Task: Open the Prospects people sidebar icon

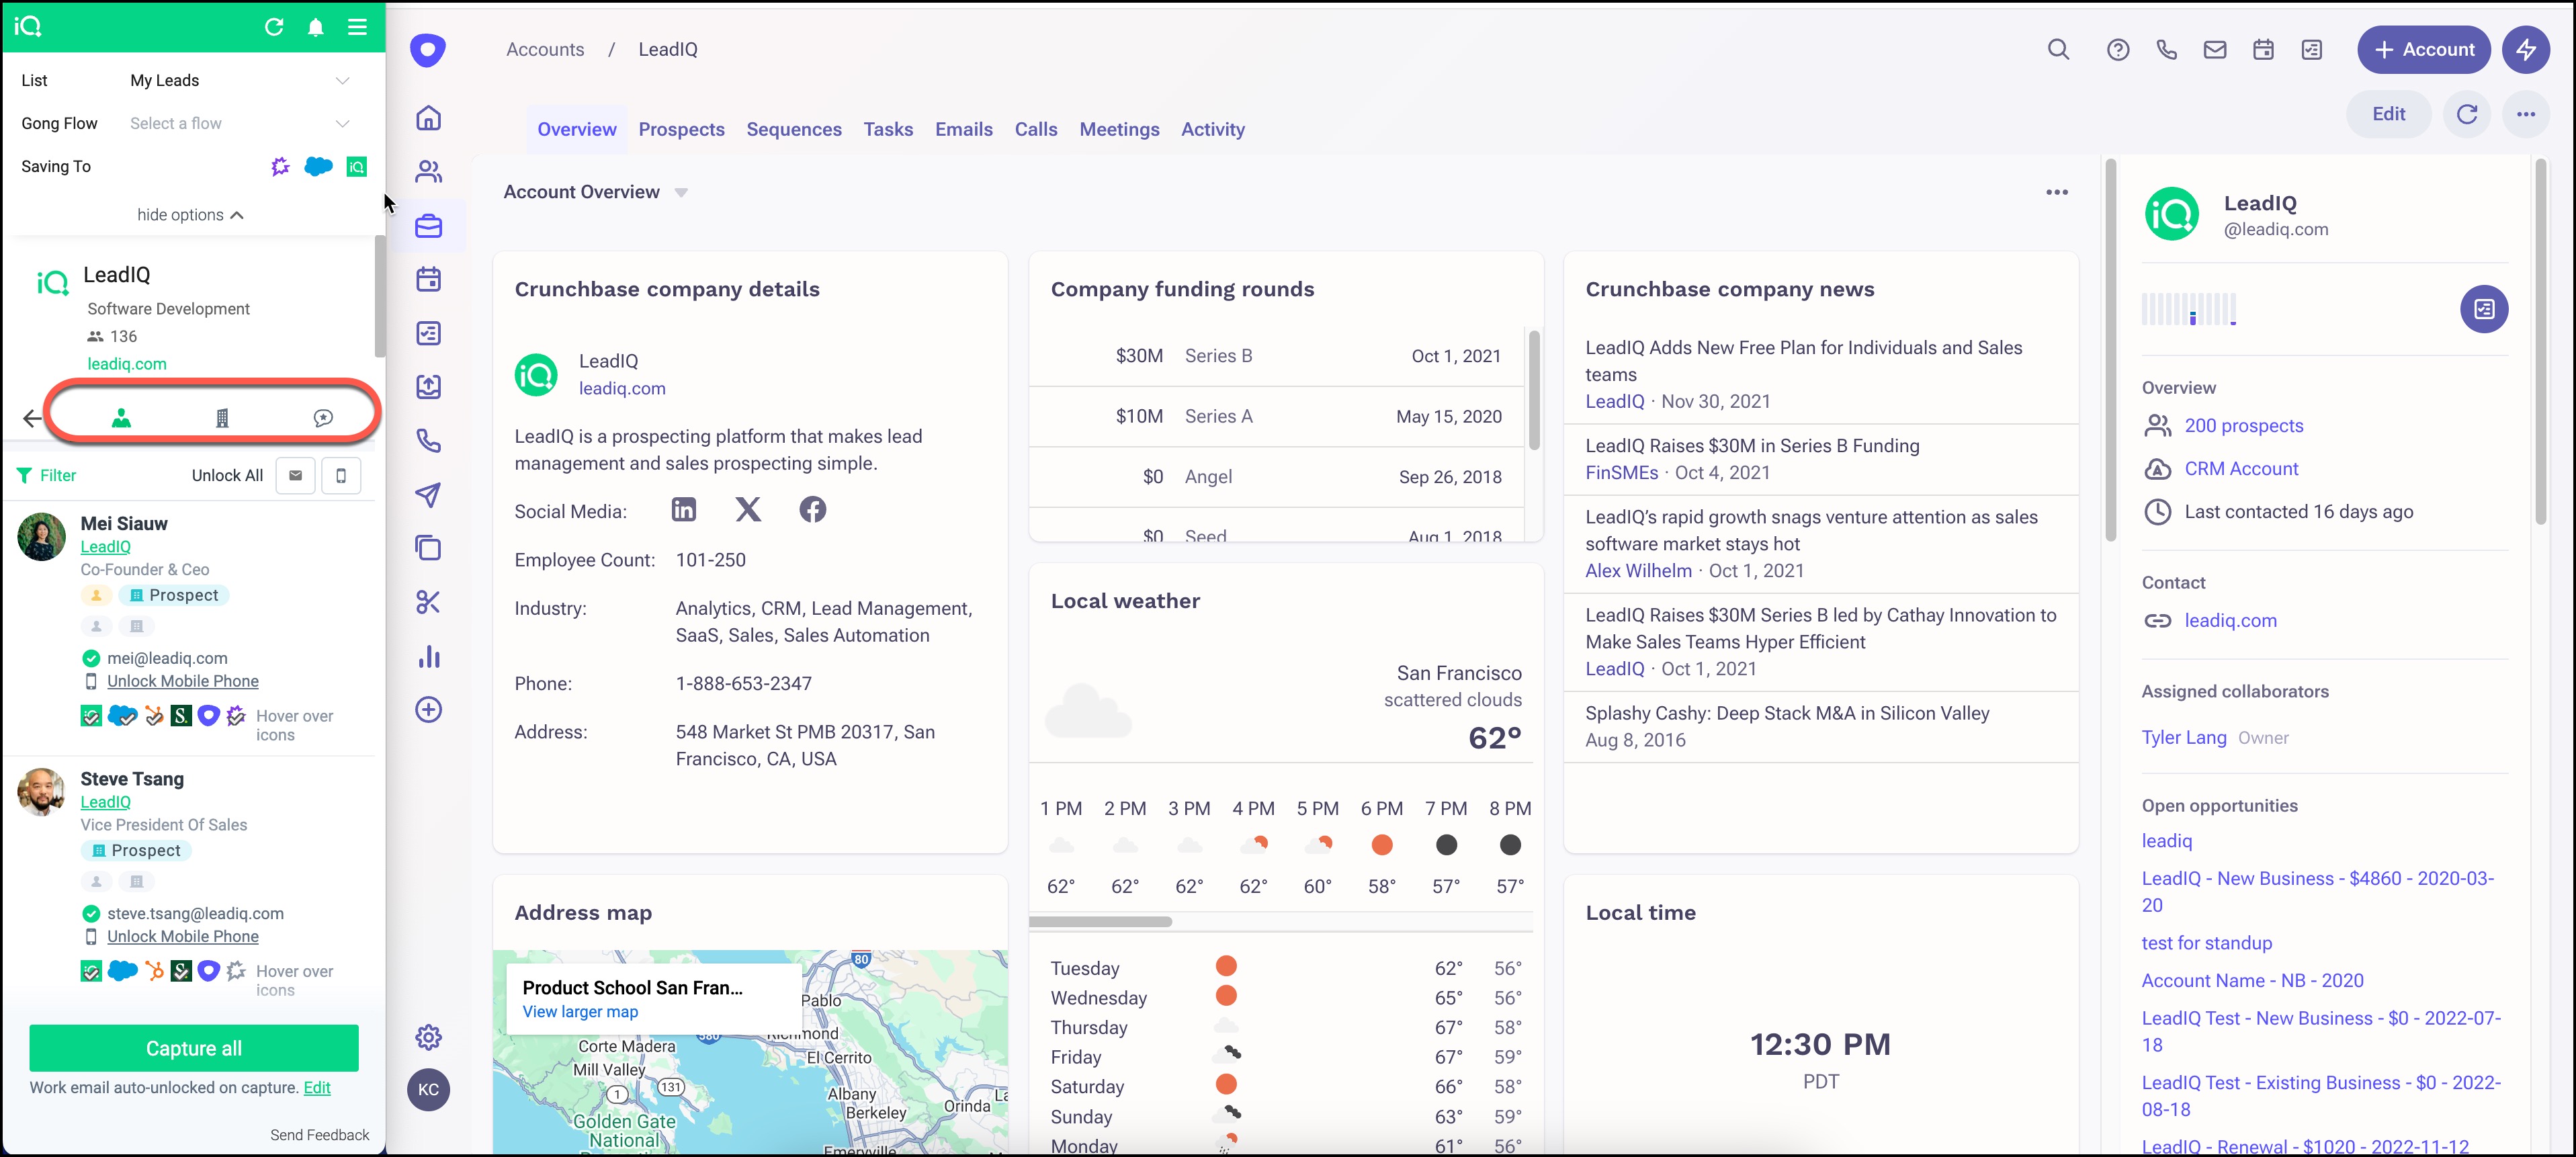Action: click(428, 172)
